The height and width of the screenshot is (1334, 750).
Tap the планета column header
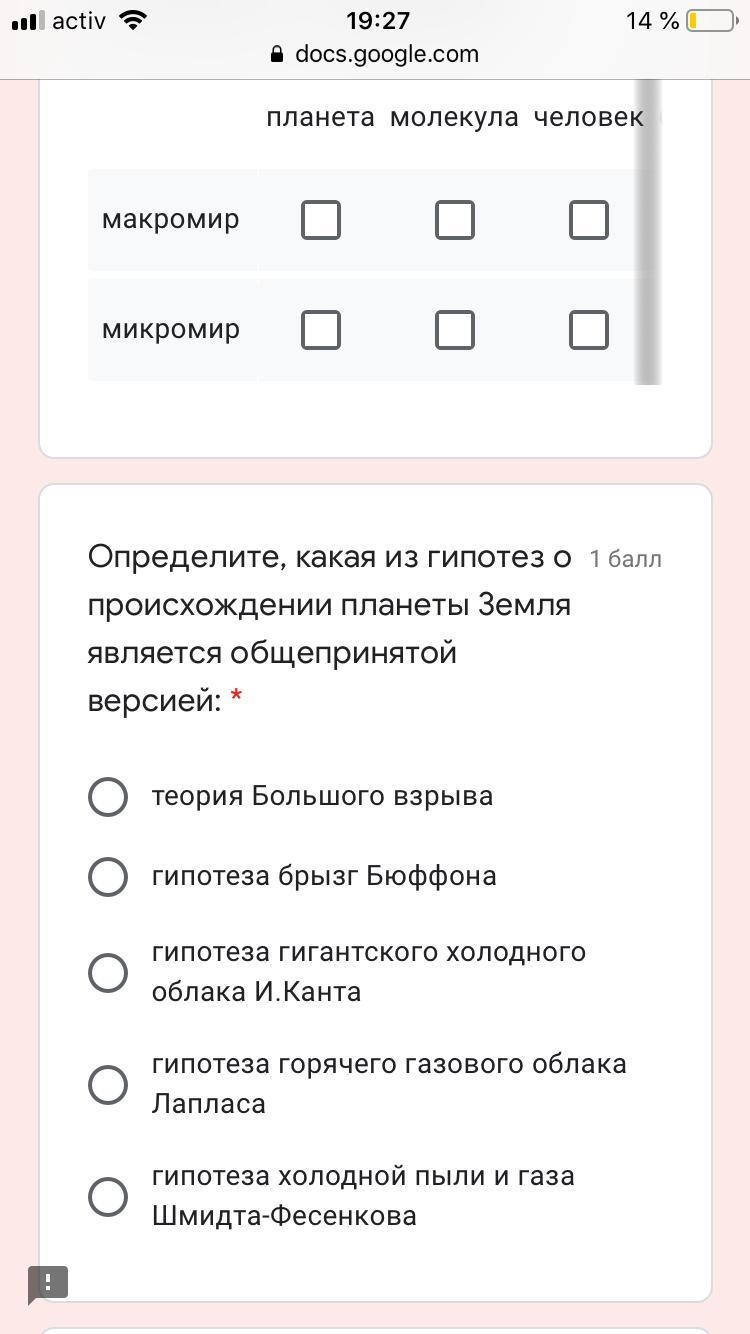pyautogui.click(x=320, y=117)
